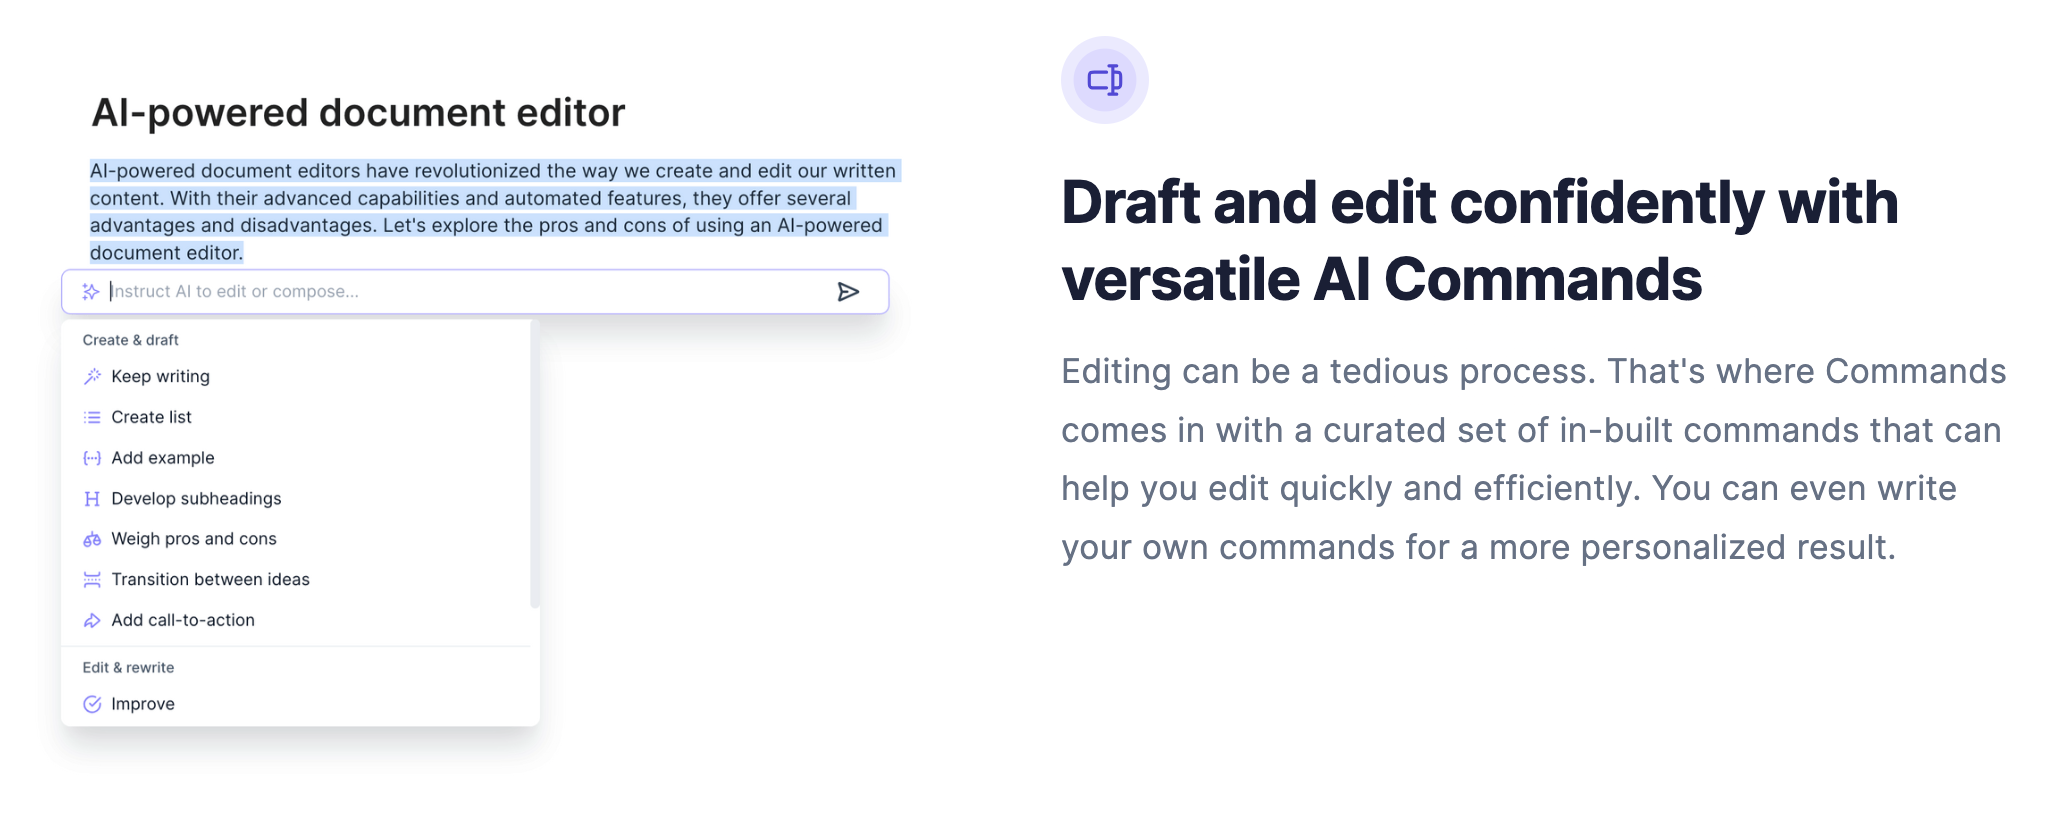Choose Develop subheadings command

[x=197, y=499]
